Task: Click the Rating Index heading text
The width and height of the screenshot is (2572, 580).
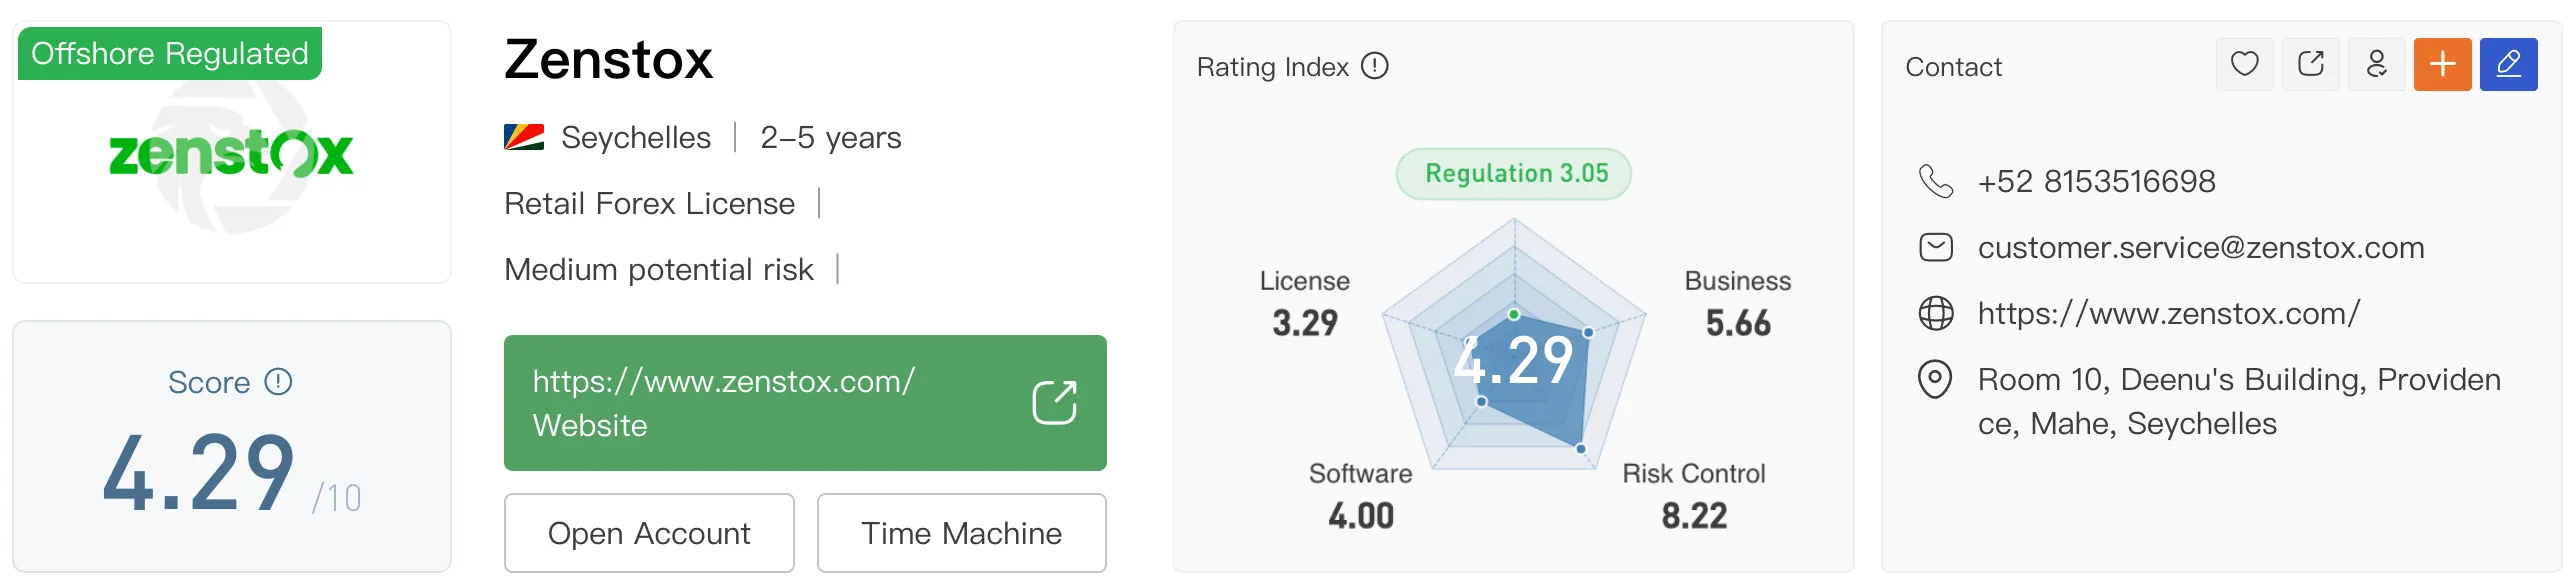Action: (x=1272, y=67)
